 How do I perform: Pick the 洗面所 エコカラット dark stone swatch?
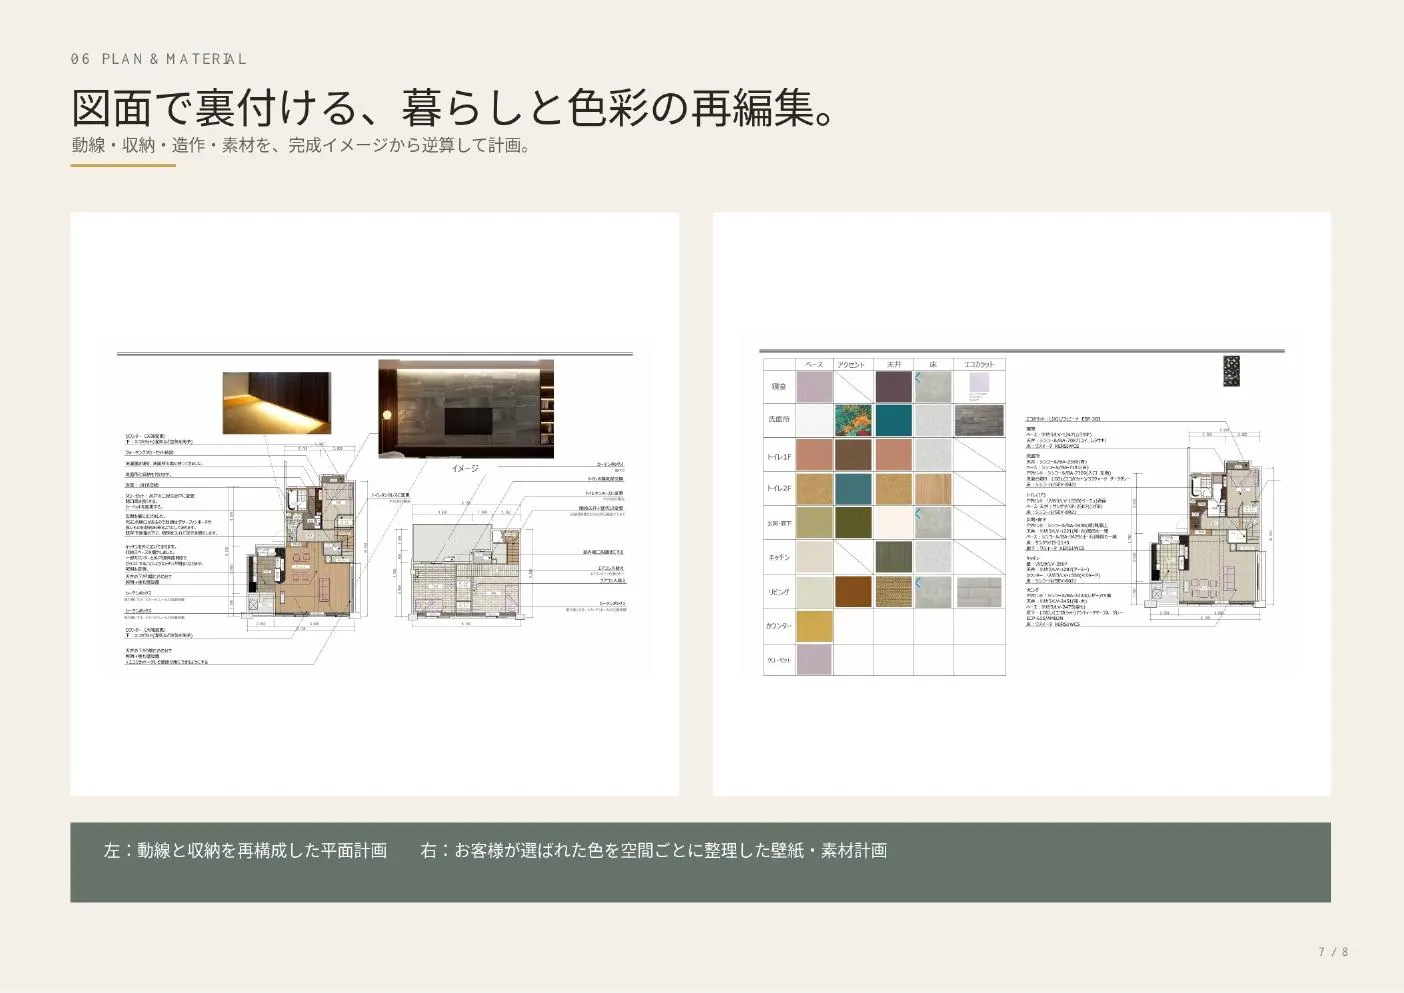click(x=979, y=420)
